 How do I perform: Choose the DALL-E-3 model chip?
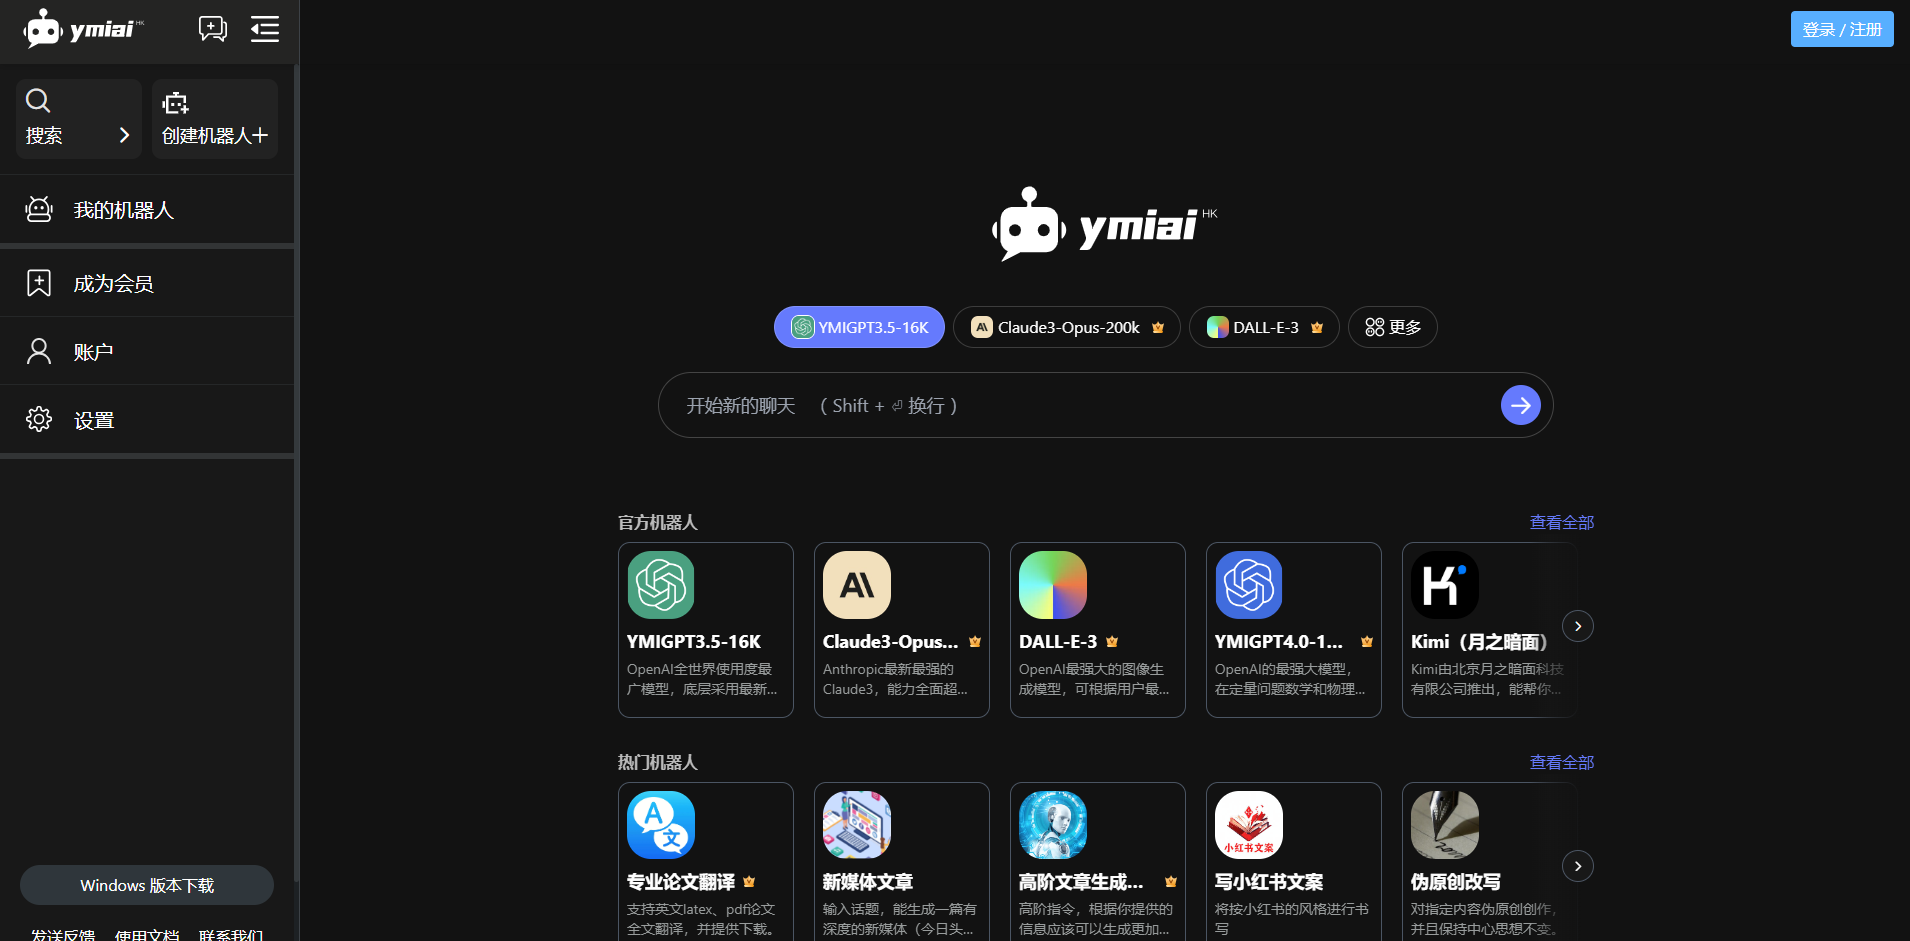click(1264, 327)
